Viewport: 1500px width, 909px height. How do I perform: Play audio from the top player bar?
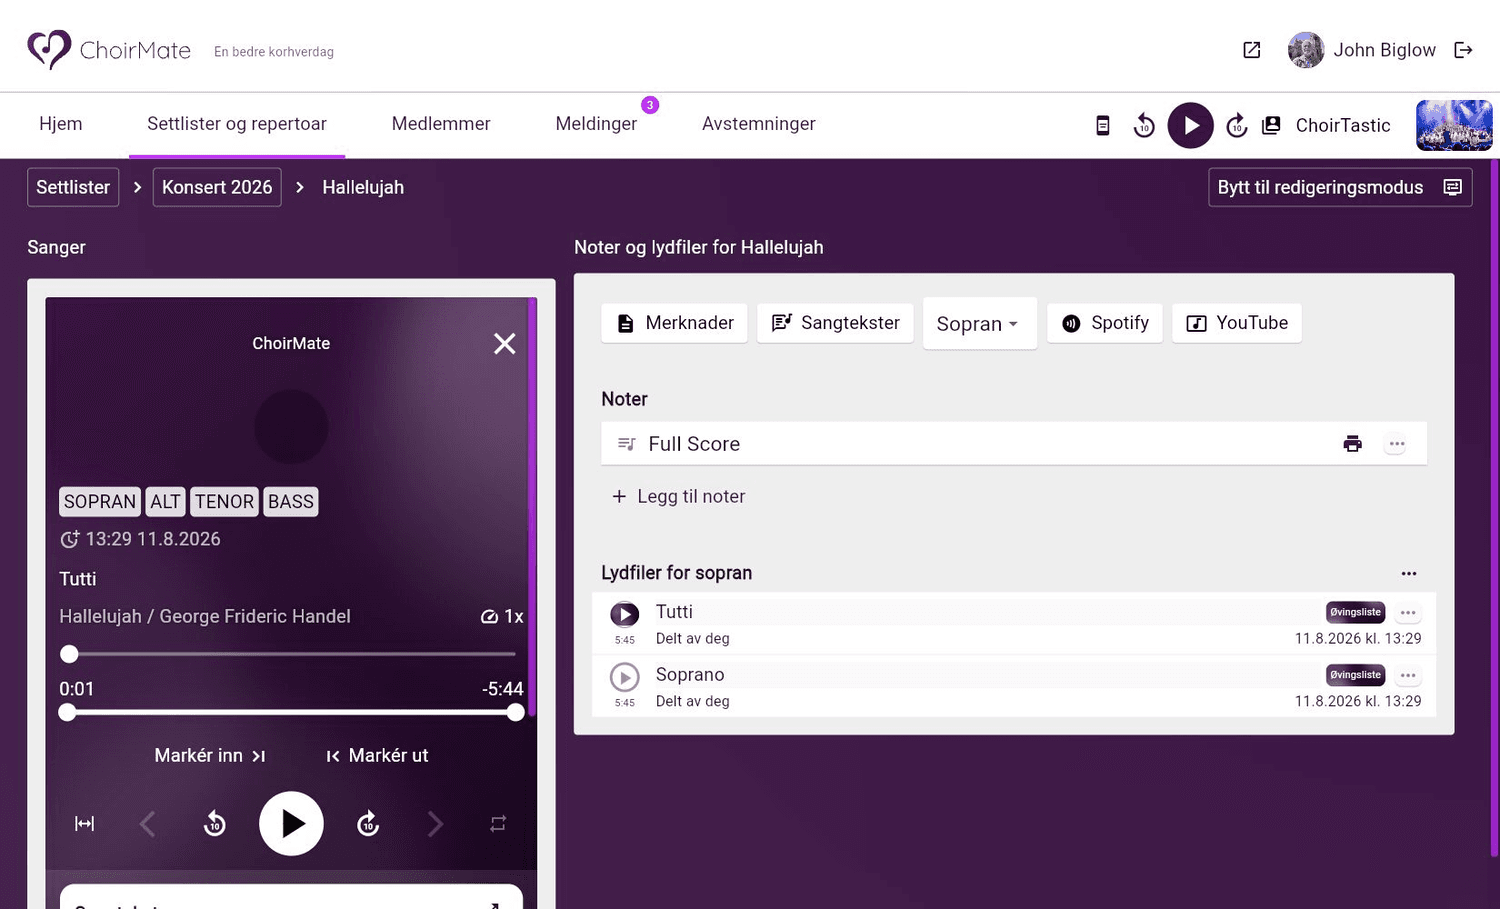[1190, 125]
